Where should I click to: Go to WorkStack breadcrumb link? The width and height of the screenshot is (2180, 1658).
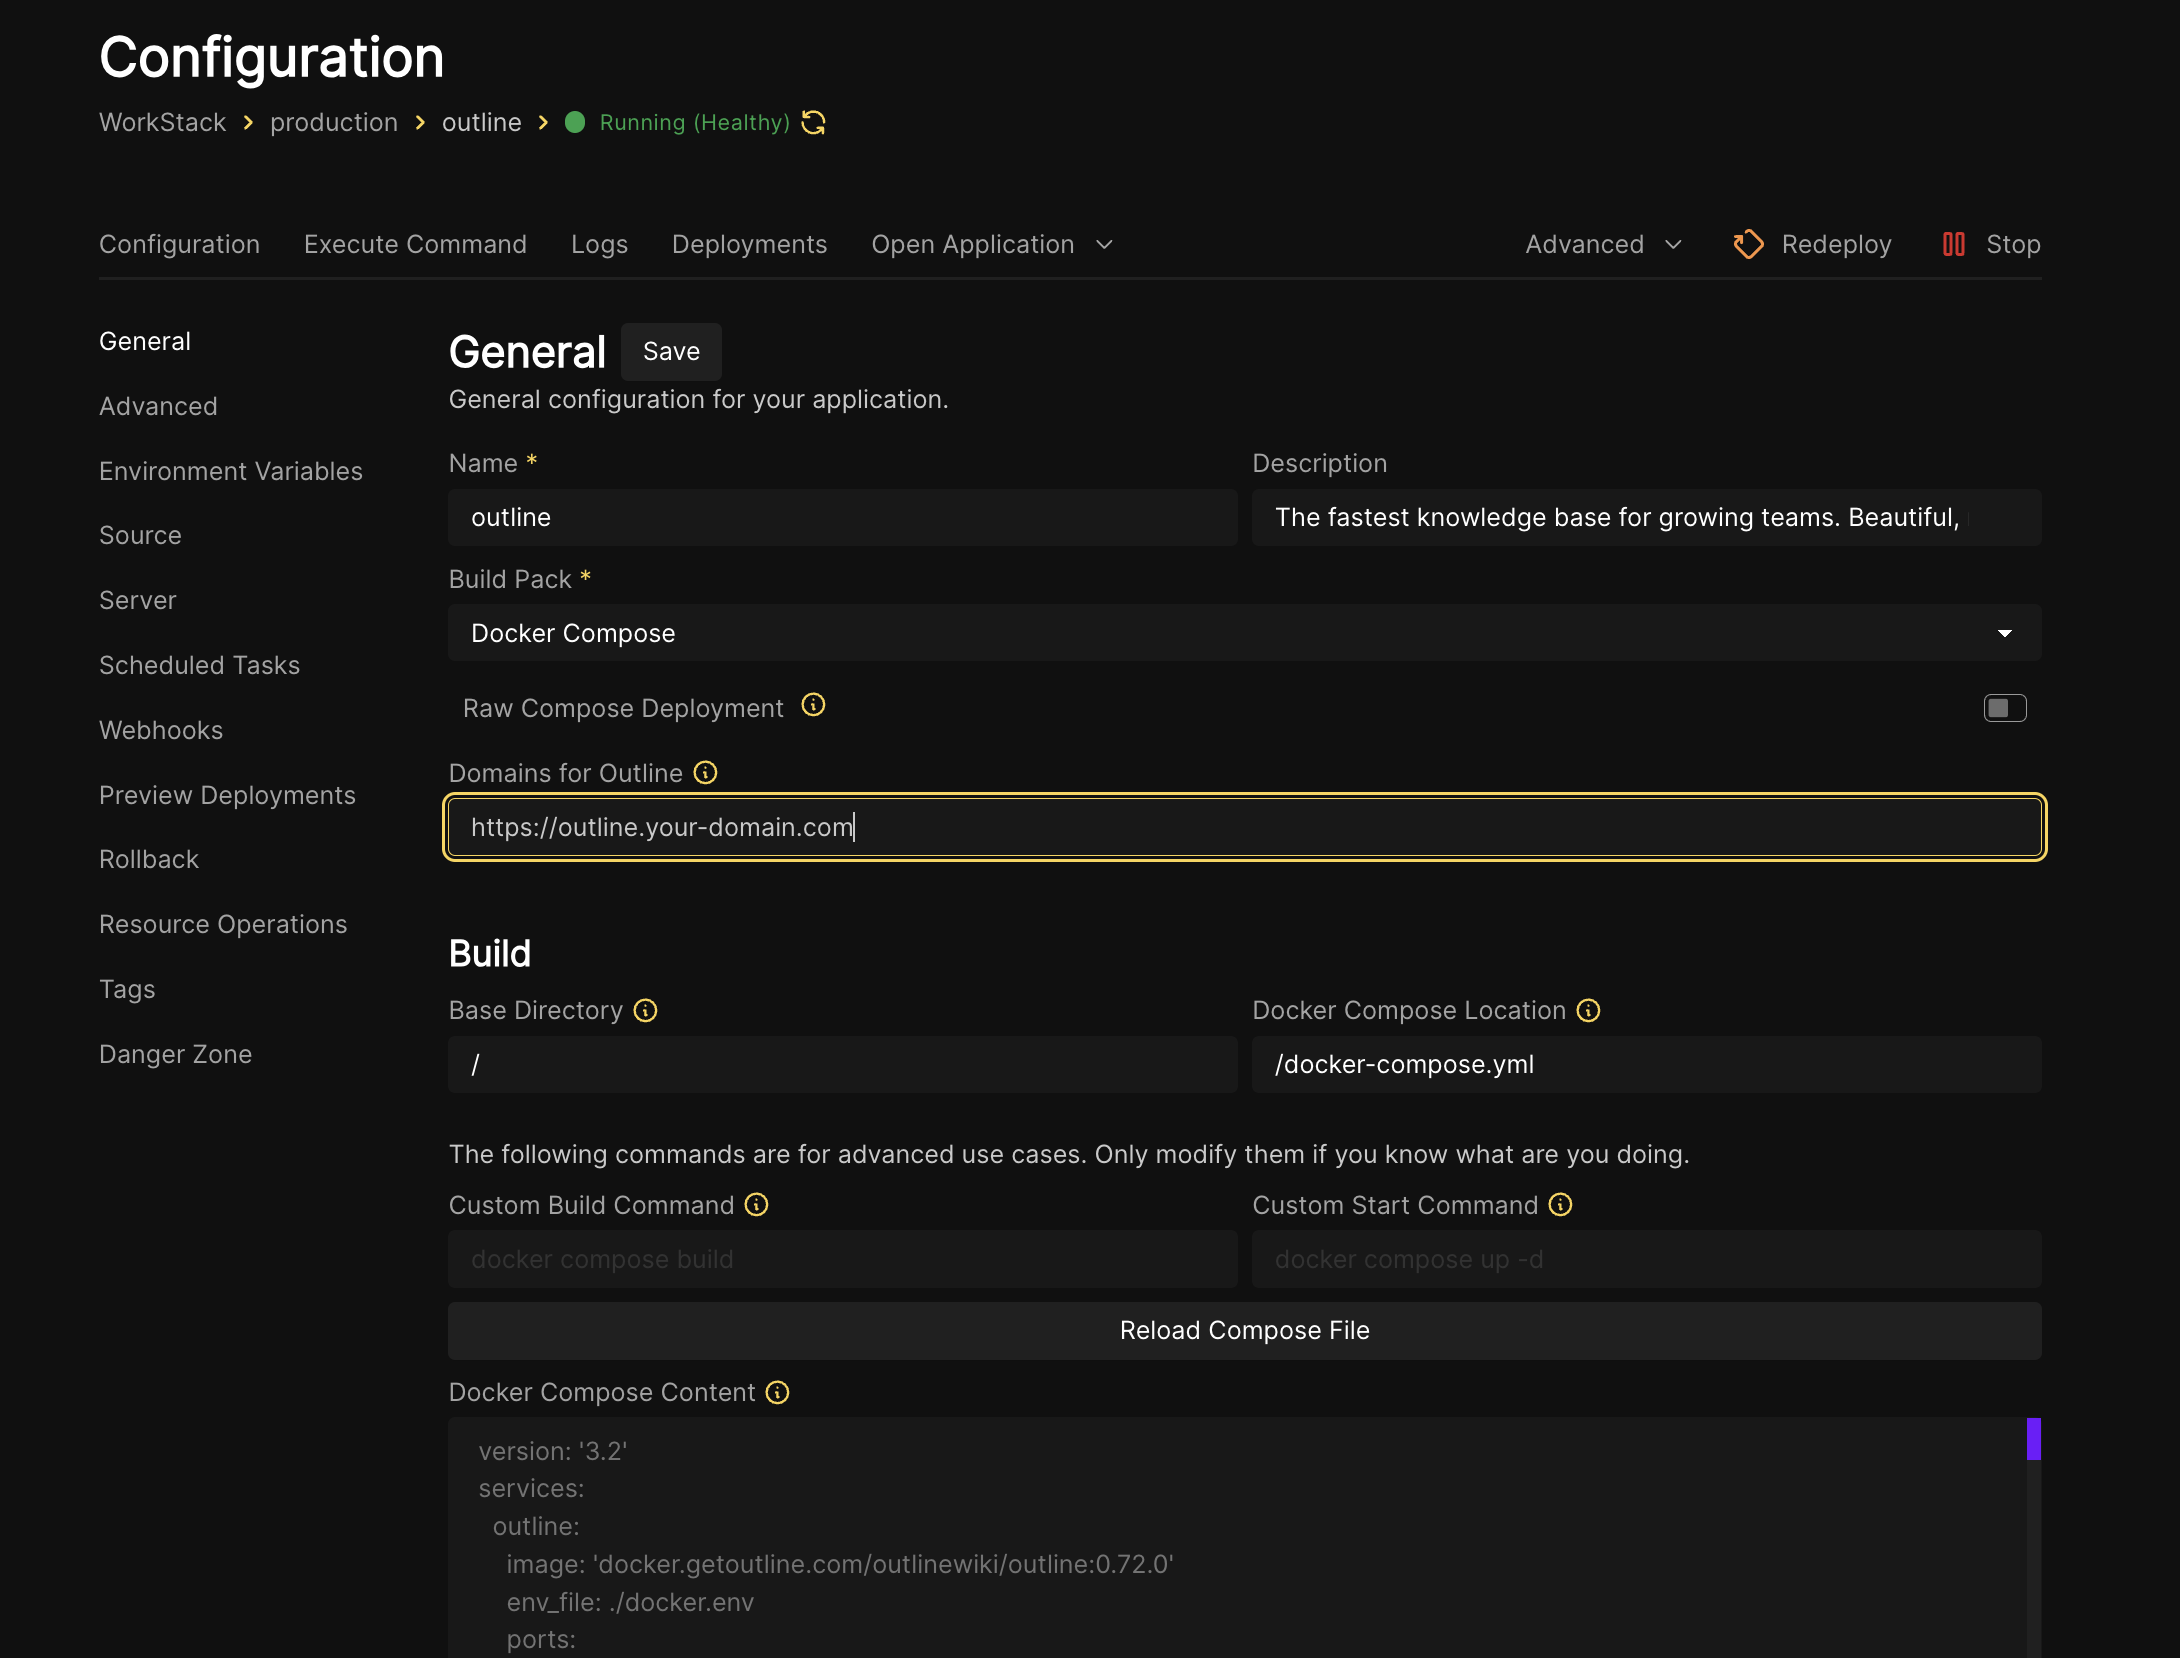[x=162, y=123]
